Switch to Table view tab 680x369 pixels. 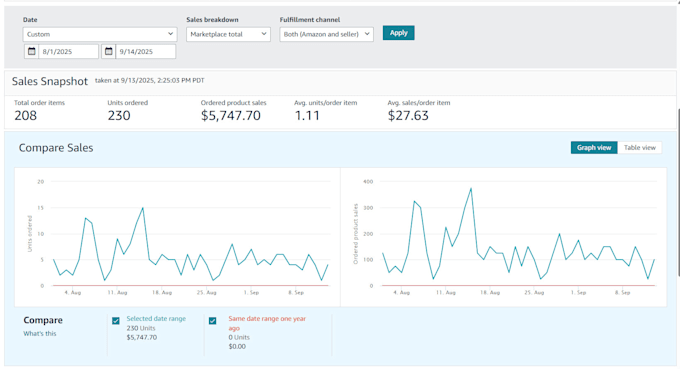(640, 147)
